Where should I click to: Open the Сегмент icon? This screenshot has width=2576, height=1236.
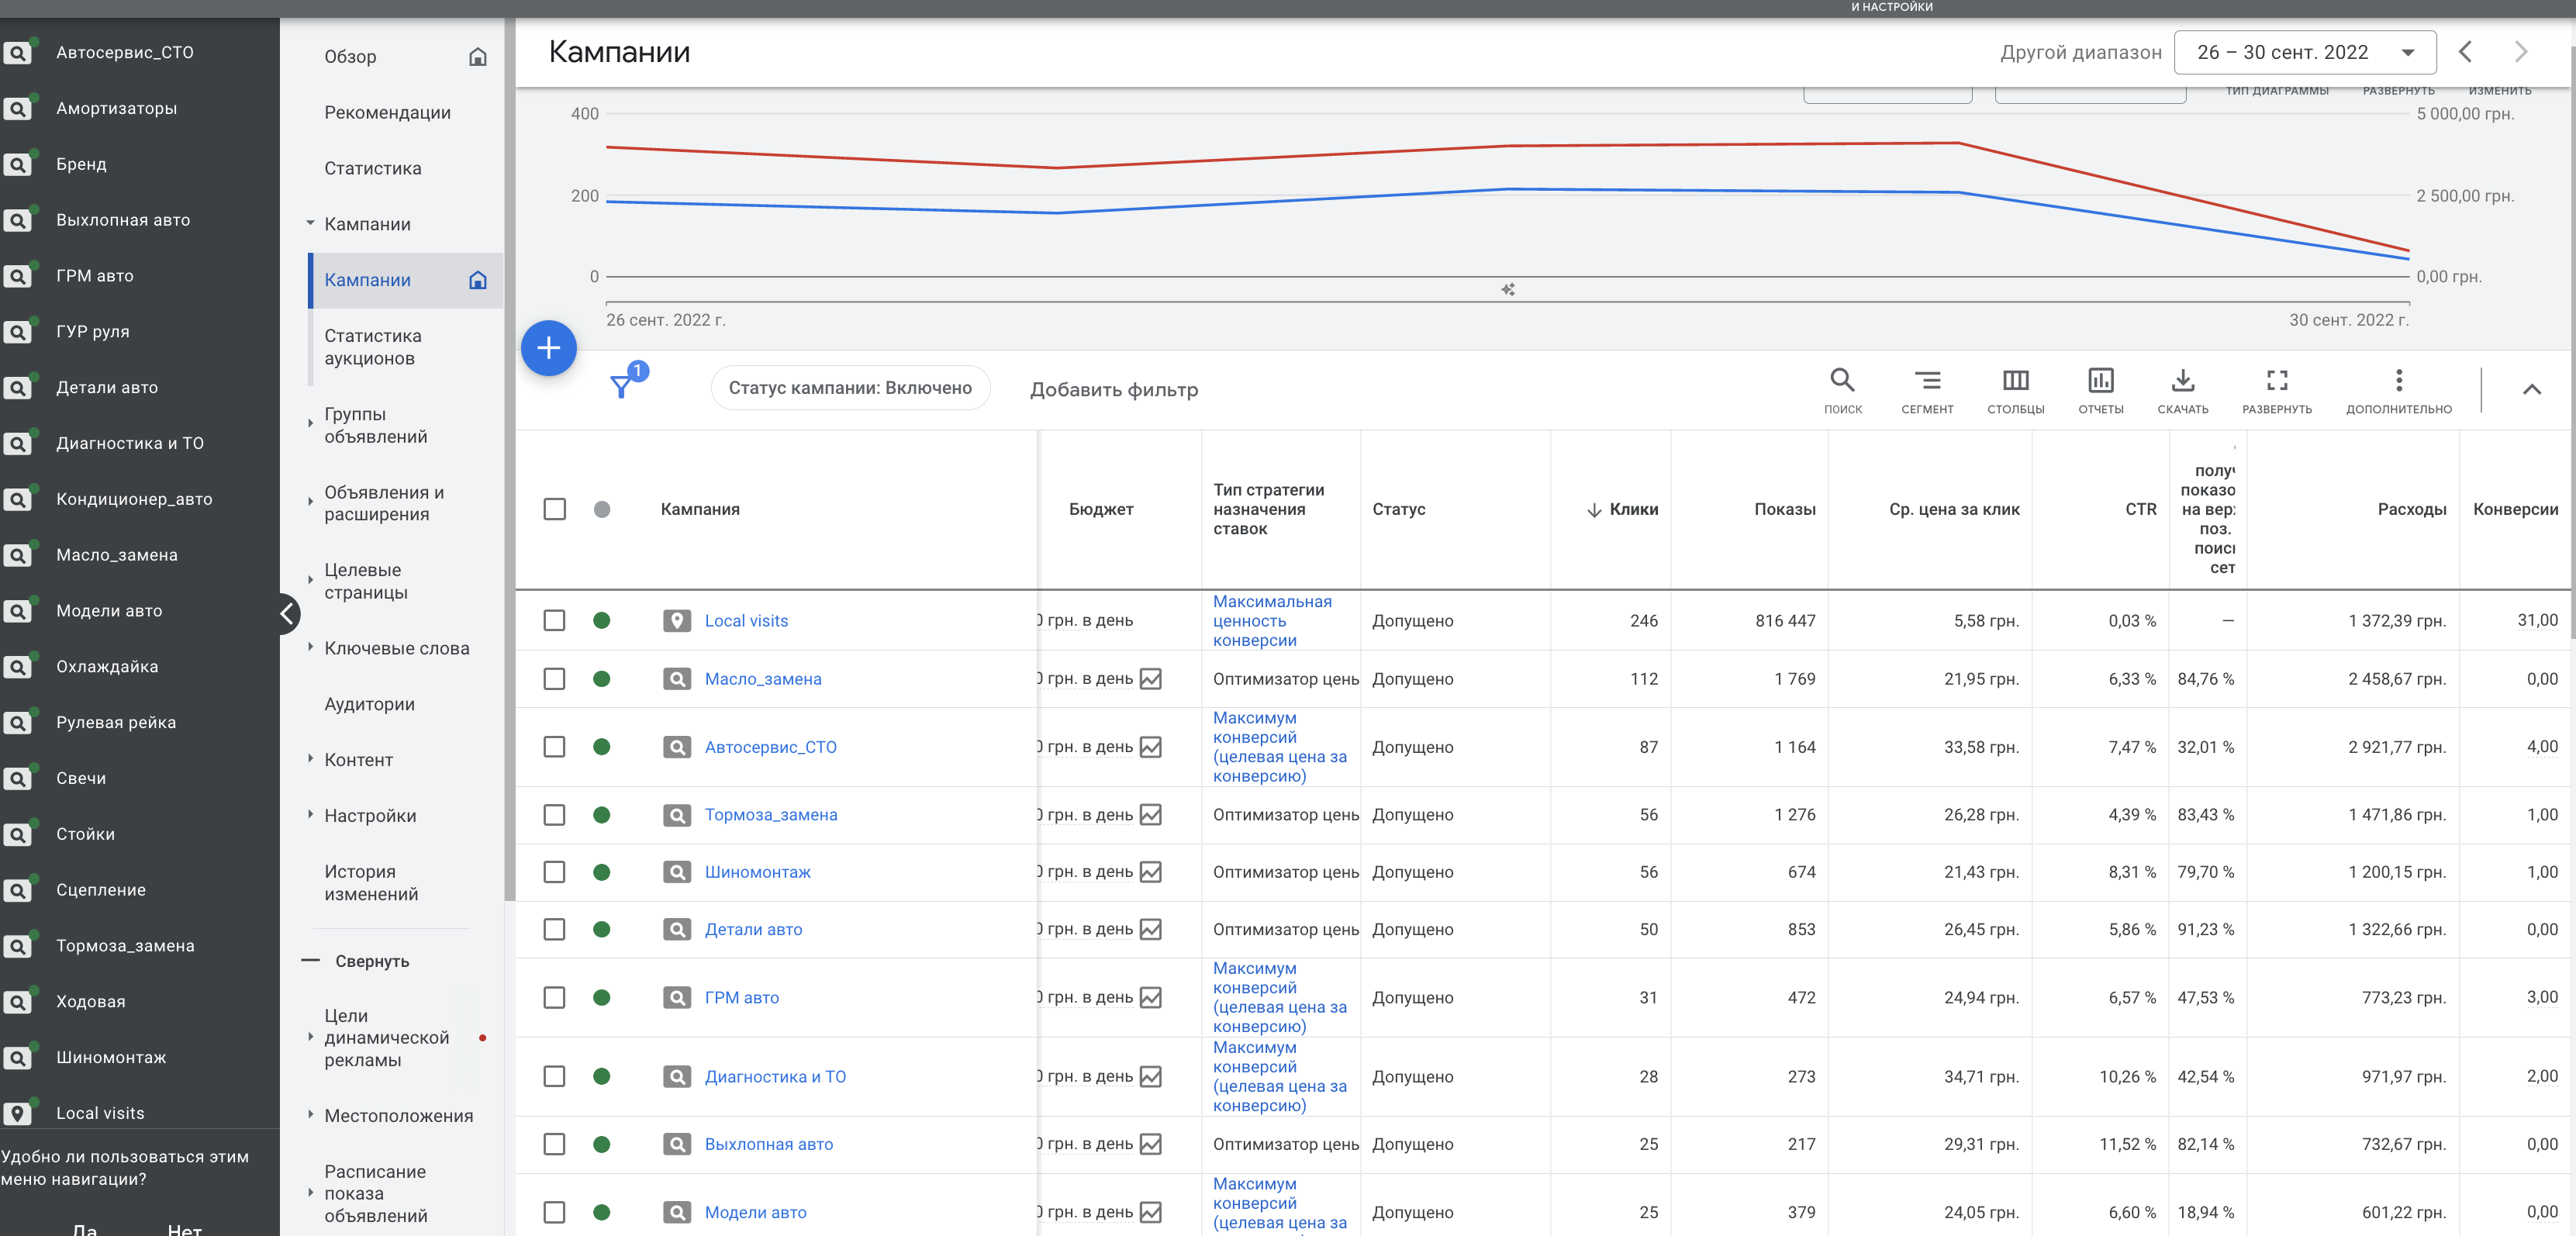pos(1927,380)
